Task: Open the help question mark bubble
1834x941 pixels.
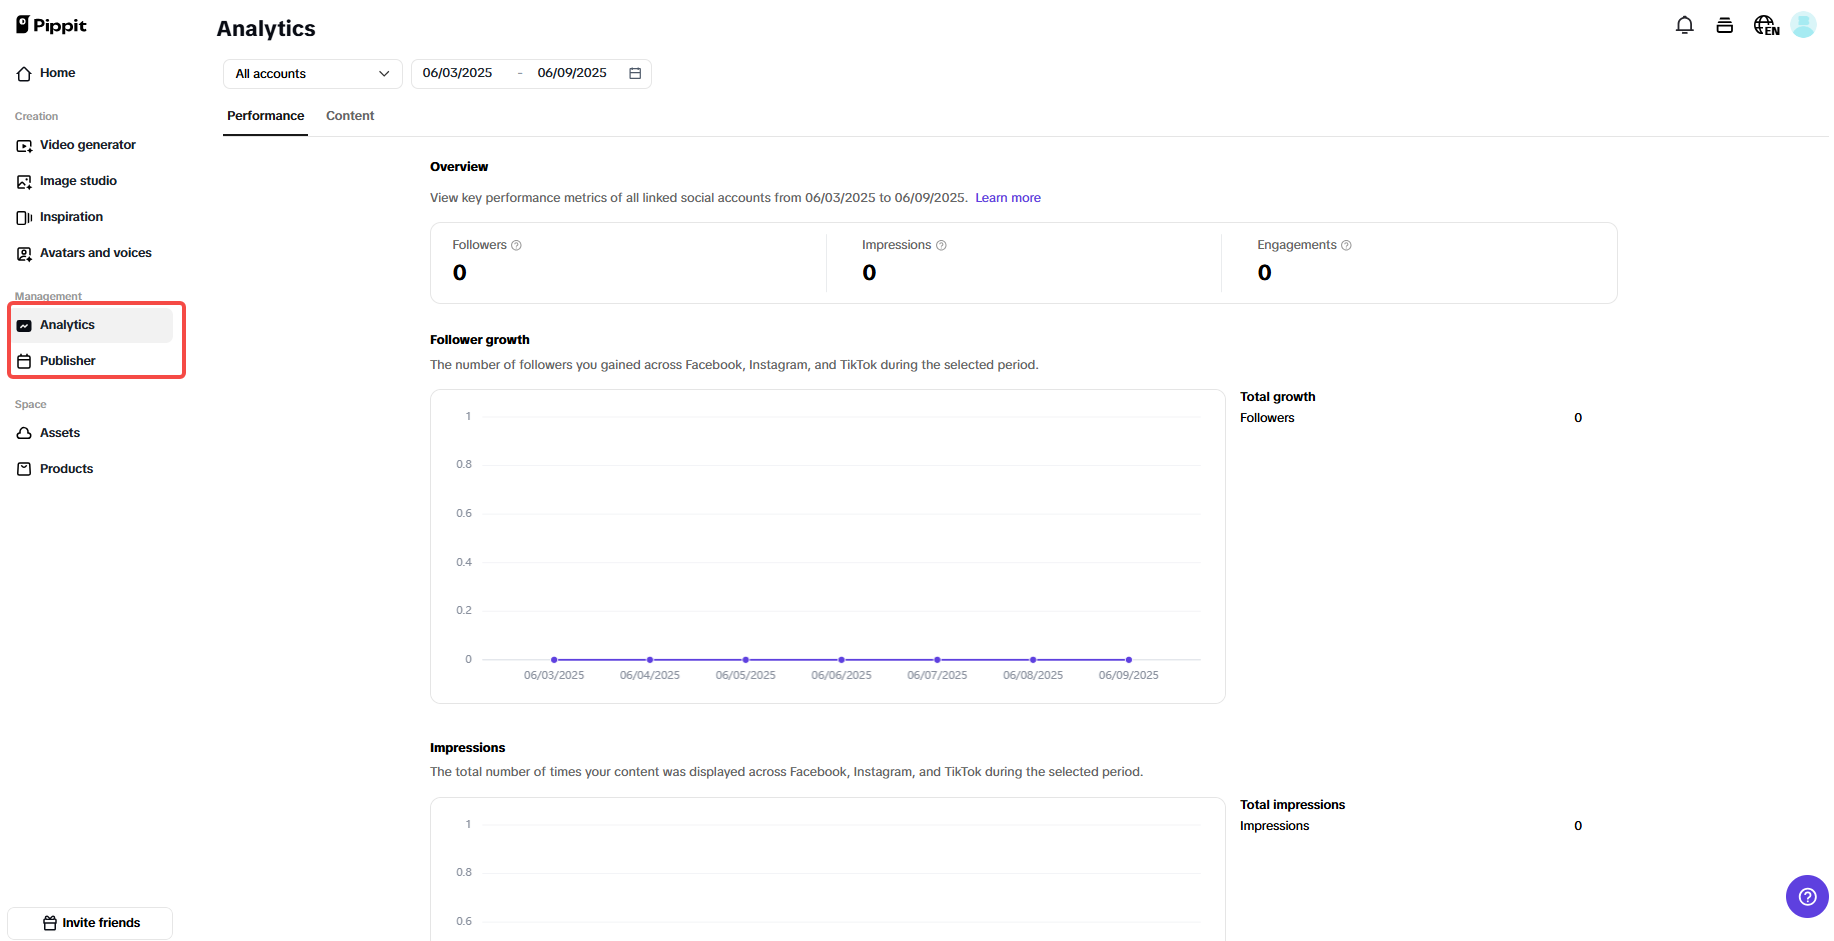Action: tap(1807, 897)
